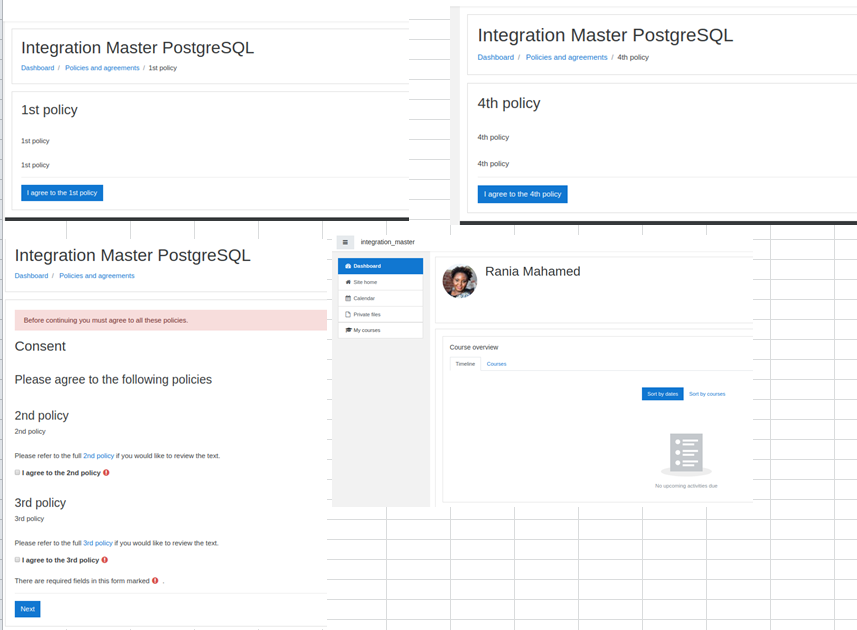857x630 pixels.
Task: Click Rania Mahamed's profile picture
Action: click(x=460, y=282)
